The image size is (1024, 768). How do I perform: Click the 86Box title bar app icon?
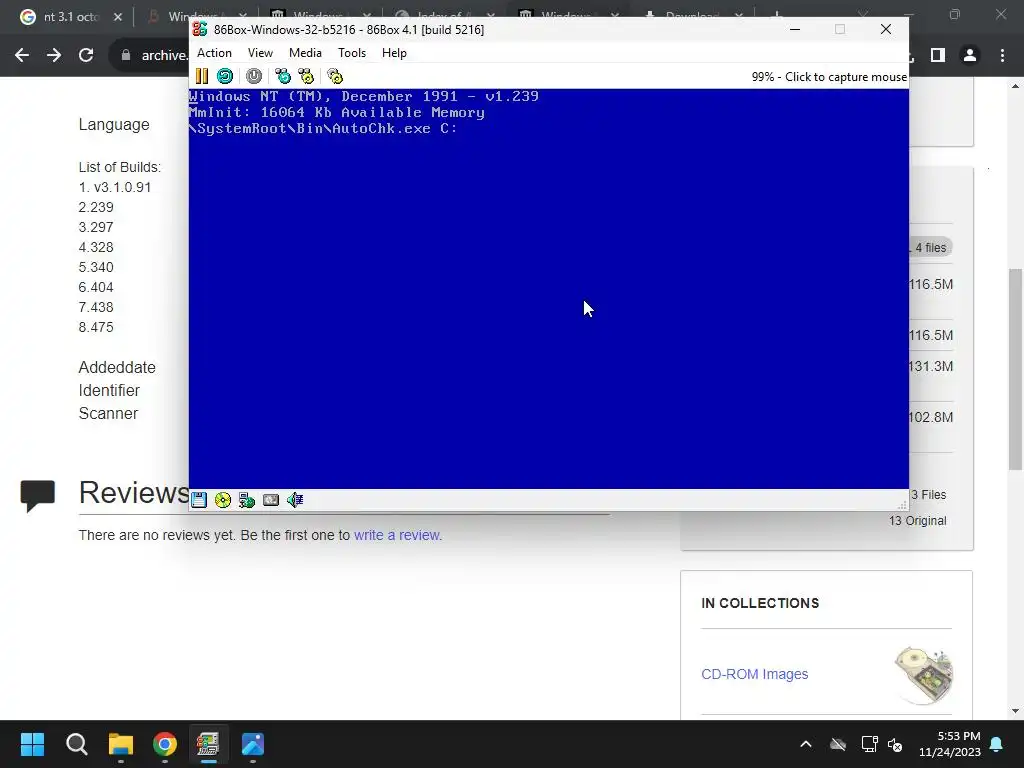coord(200,29)
